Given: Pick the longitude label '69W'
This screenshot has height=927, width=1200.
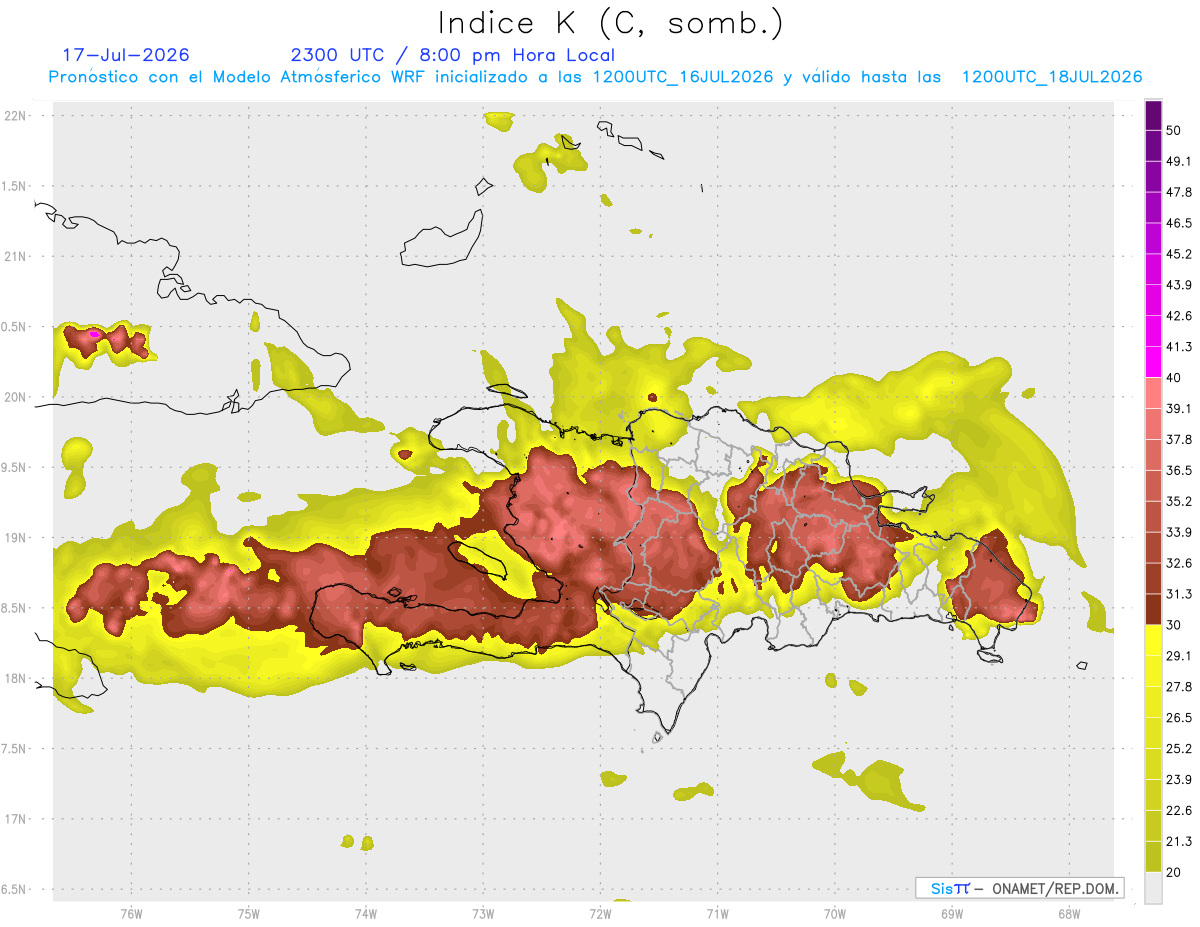Looking at the screenshot, I should point(952,914).
